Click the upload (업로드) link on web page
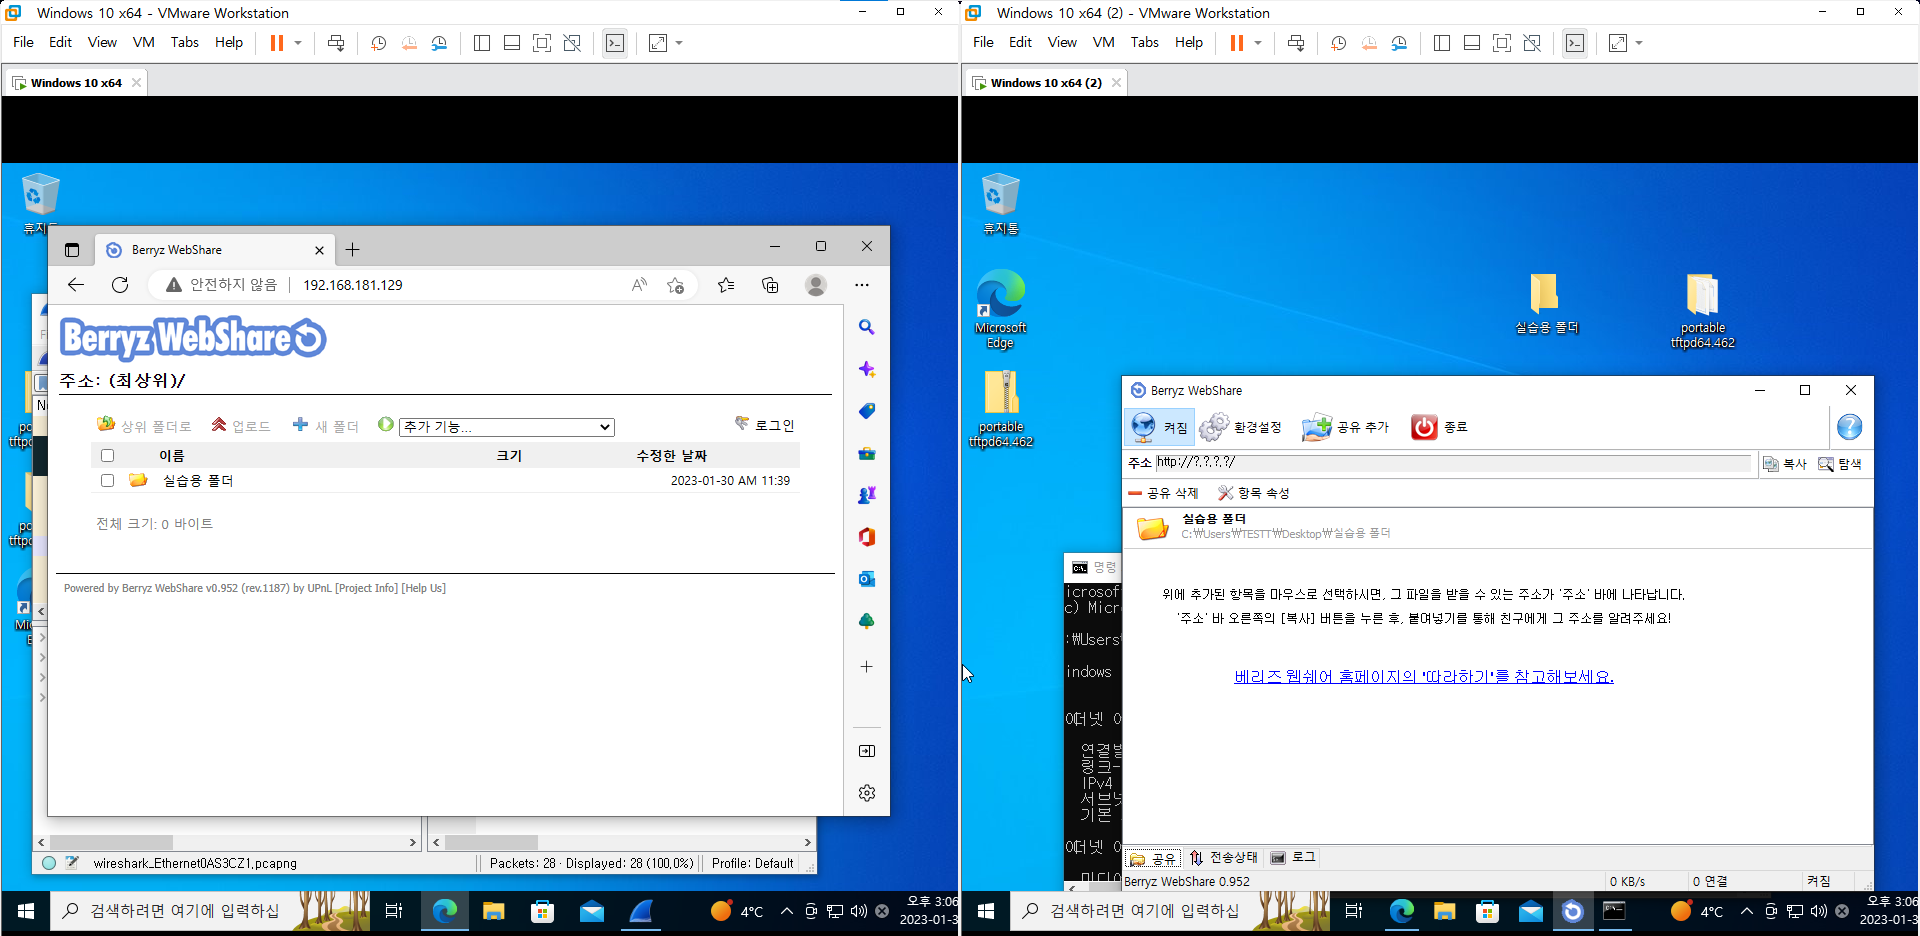 pyautogui.click(x=241, y=426)
